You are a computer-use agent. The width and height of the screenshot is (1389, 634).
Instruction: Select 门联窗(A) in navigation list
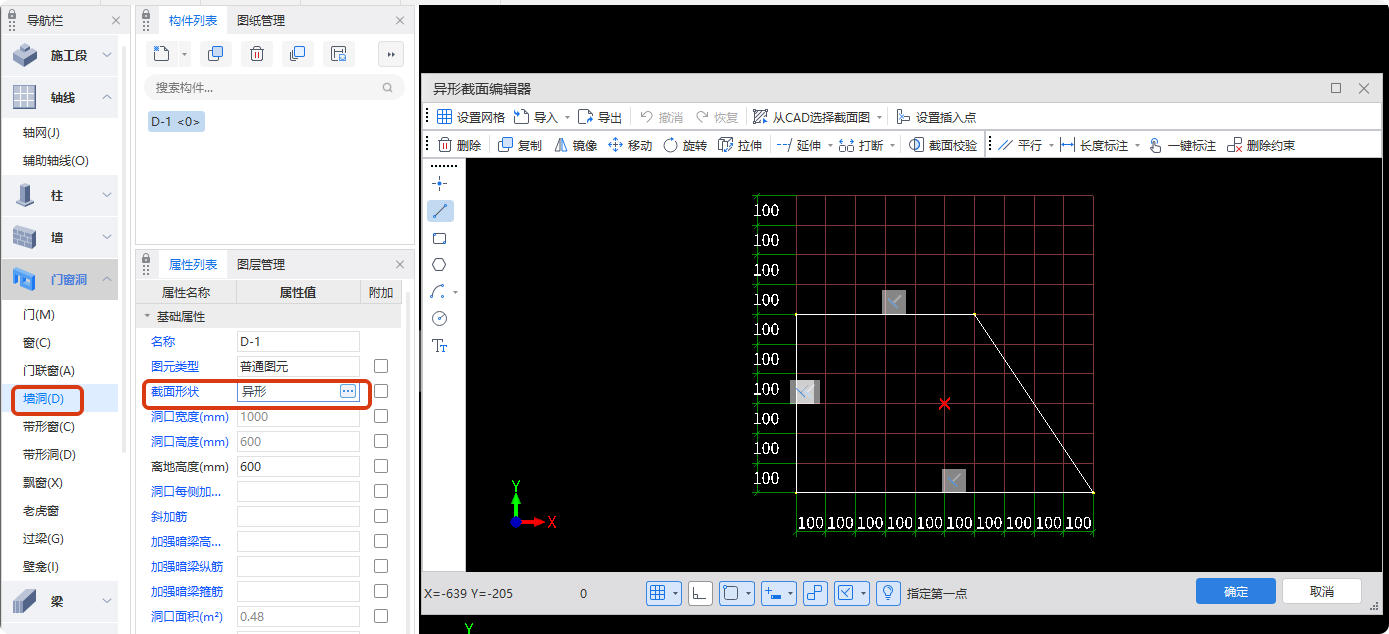point(49,371)
